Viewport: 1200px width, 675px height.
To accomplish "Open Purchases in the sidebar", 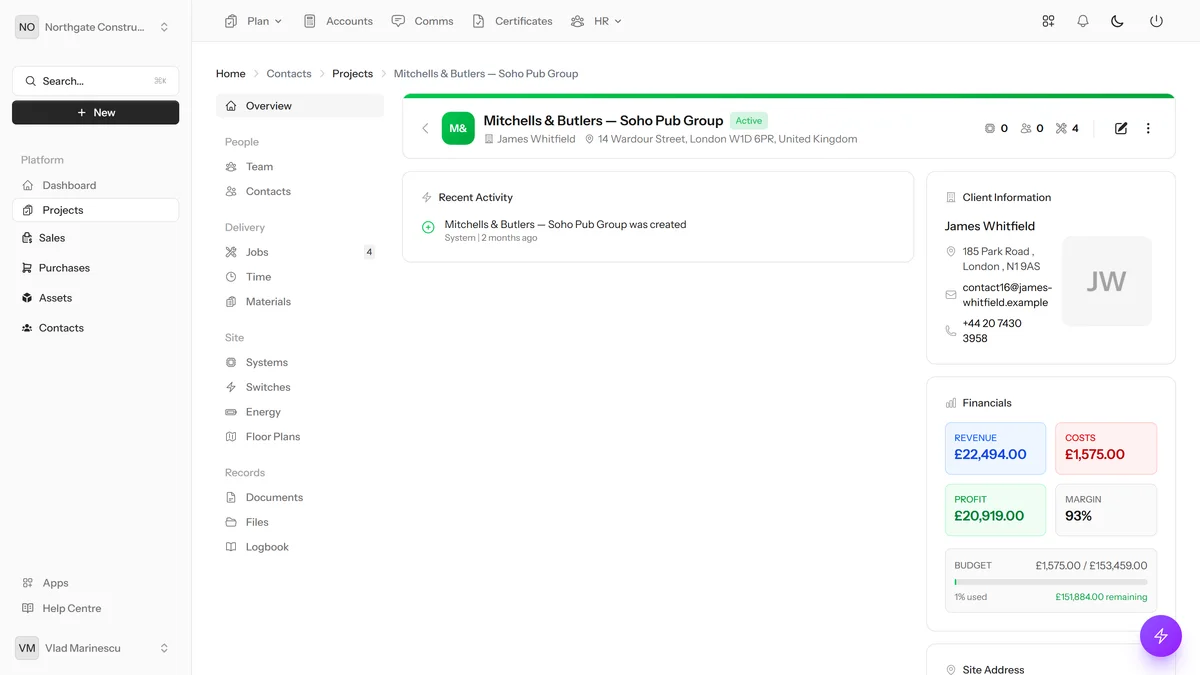I will pyautogui.click(x=95, y=268).
